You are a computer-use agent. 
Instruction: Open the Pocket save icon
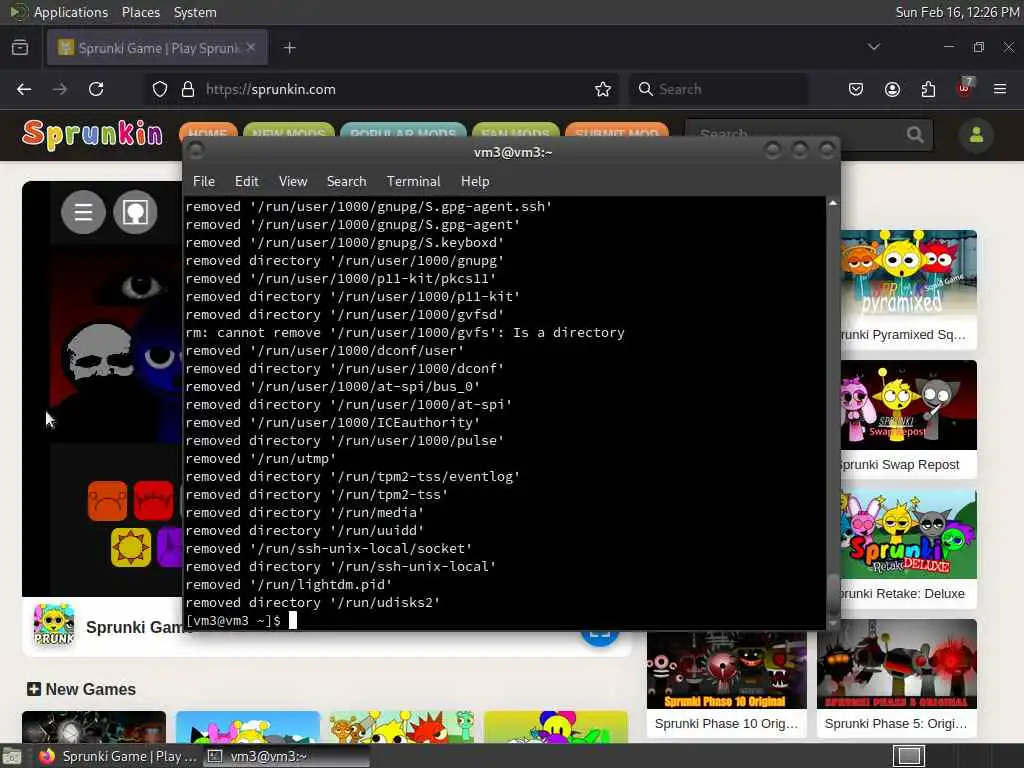(856, 89)
